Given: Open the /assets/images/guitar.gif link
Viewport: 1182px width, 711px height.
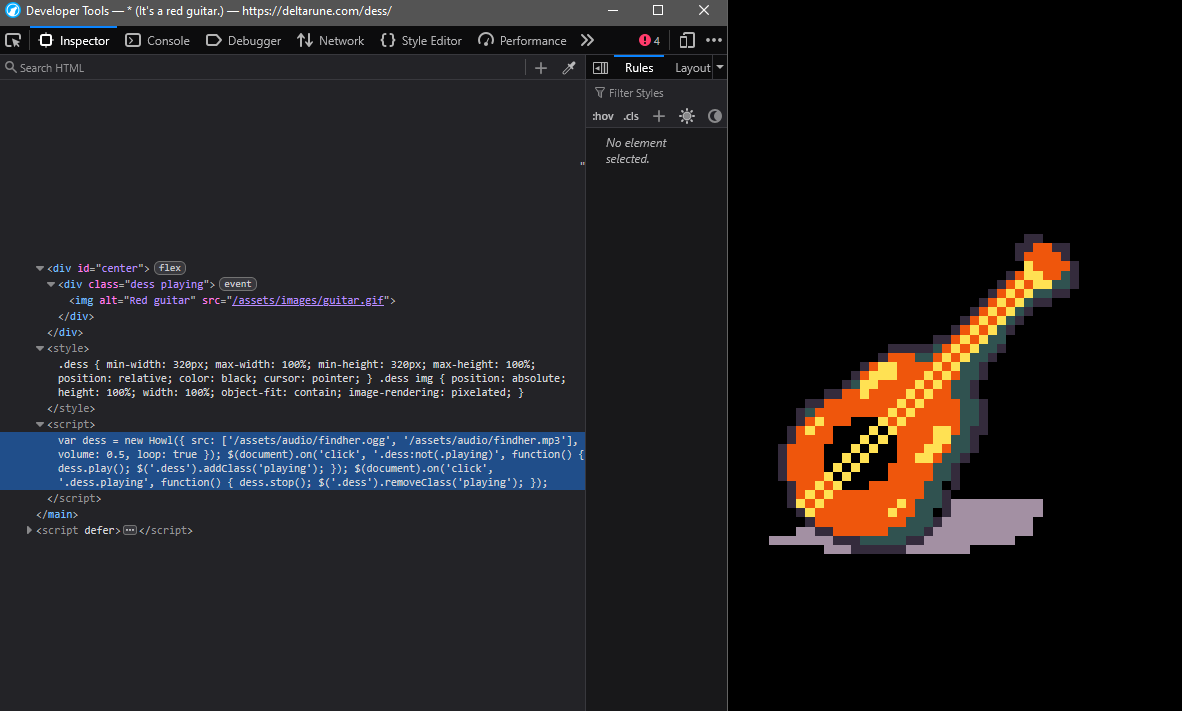Looking at the screenshot, I should (x=308, y=300).
